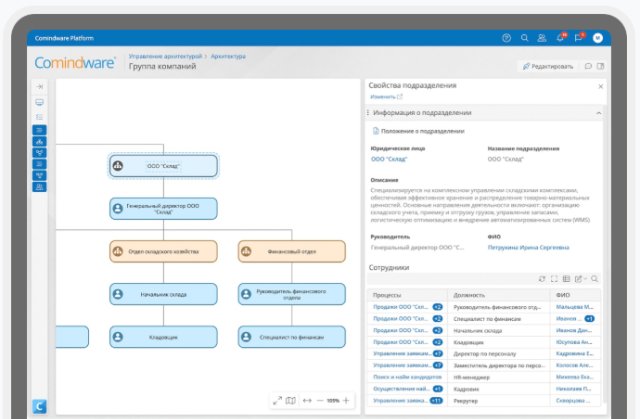Open the Юсупова employee link
The image size is (640, 419).
[x=574, y=342]
